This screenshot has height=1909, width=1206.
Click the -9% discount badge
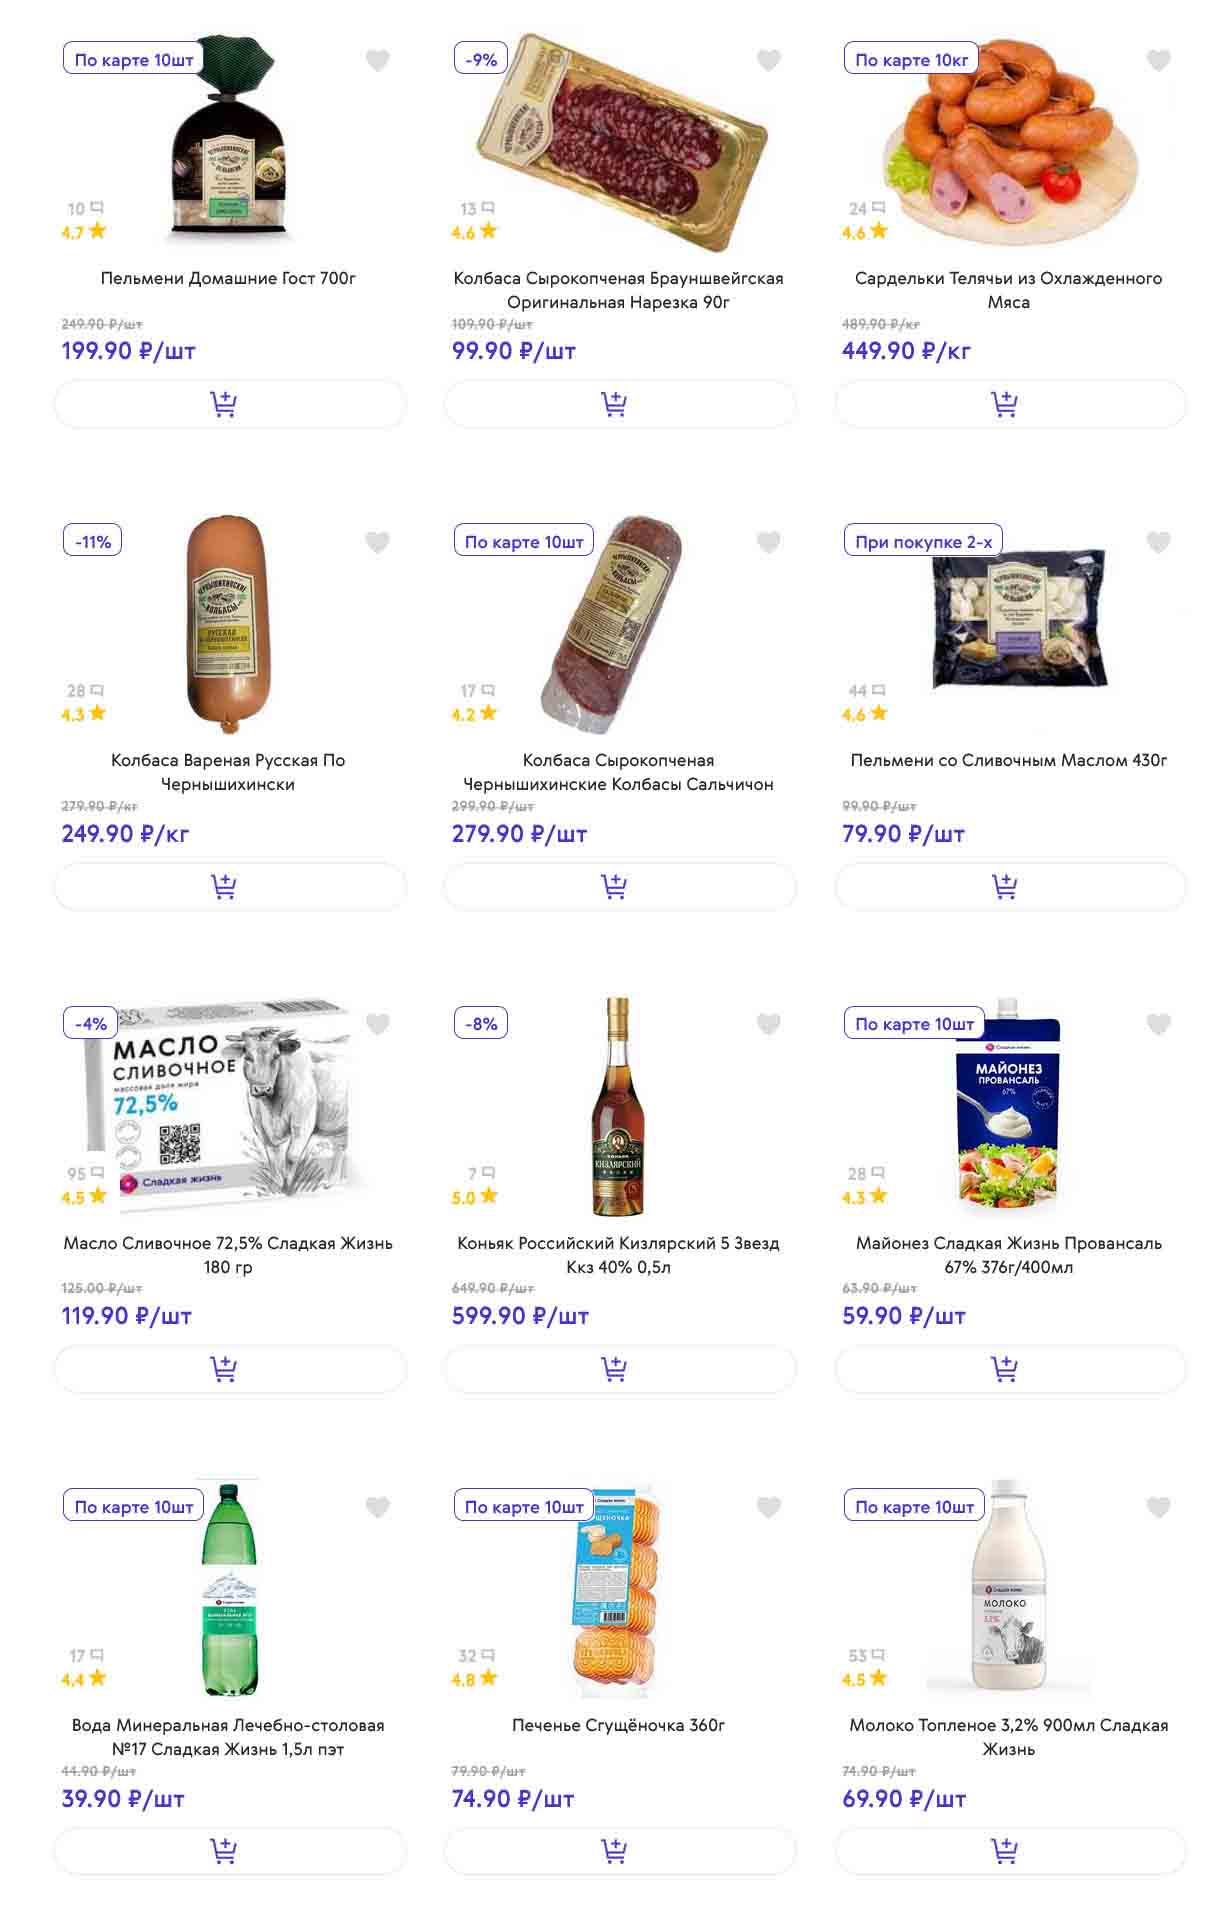point(481,60)
